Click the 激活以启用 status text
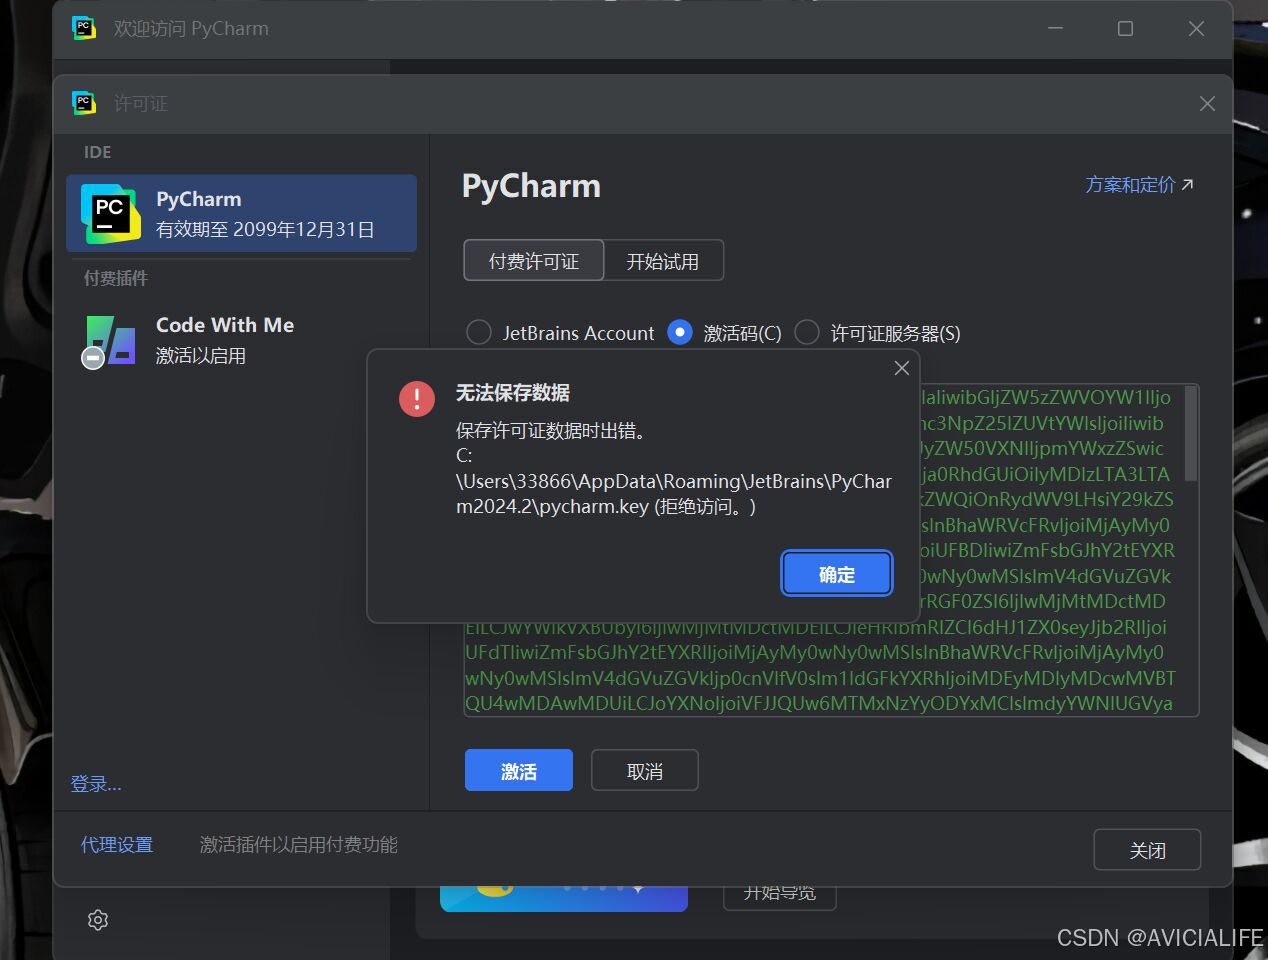1268x960 pixels. point(201,355)
